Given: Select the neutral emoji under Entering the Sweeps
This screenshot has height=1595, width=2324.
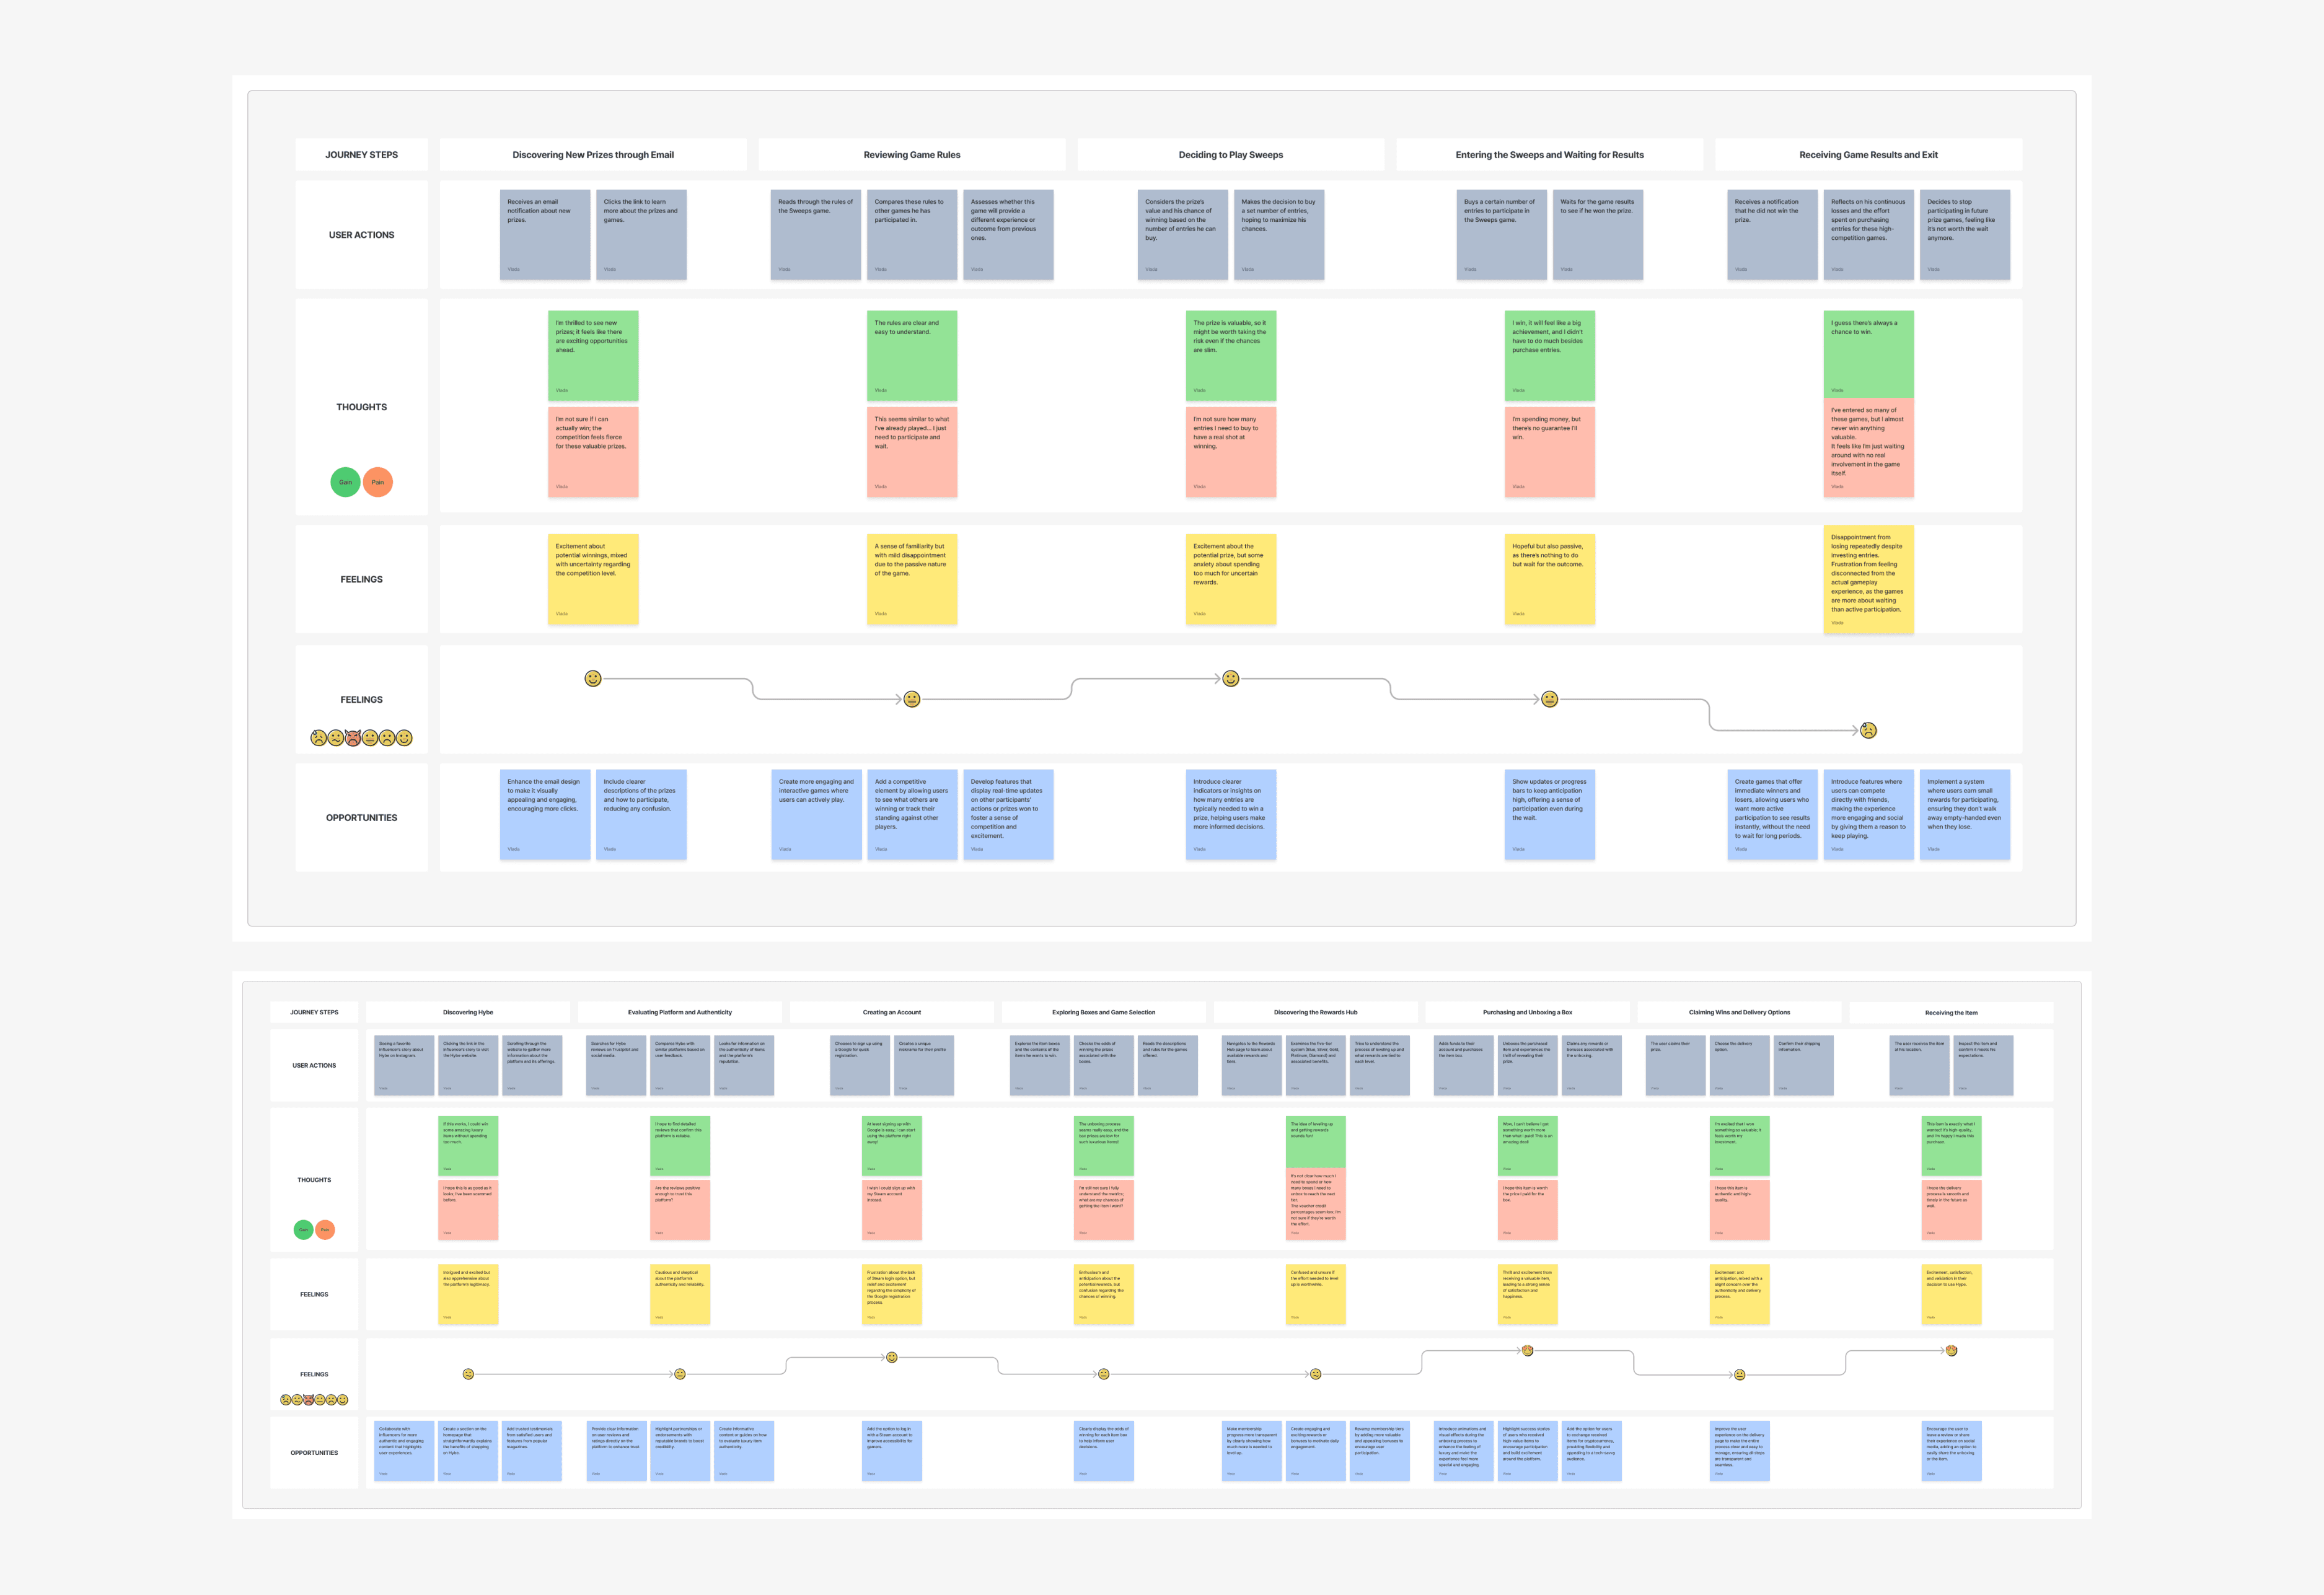Looking at the screenshot, I should coord(1549,699).
